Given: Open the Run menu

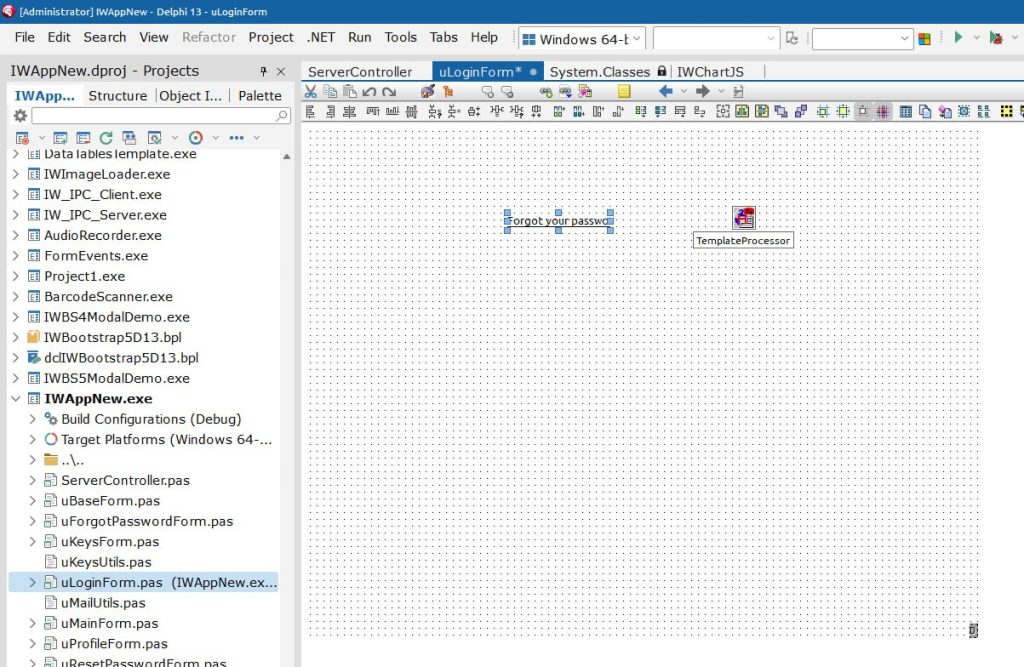Looking at the screenshot, I should tap(359, 37).
